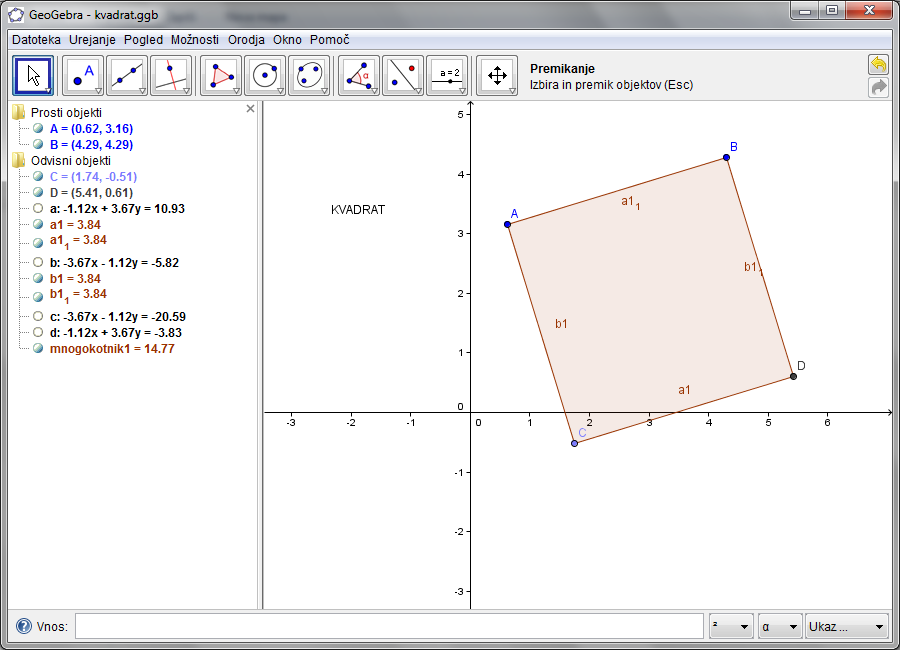Screen dimensions: 900x650
Task: Open the Greek letter α dropdown
Action: pos(780,627)
